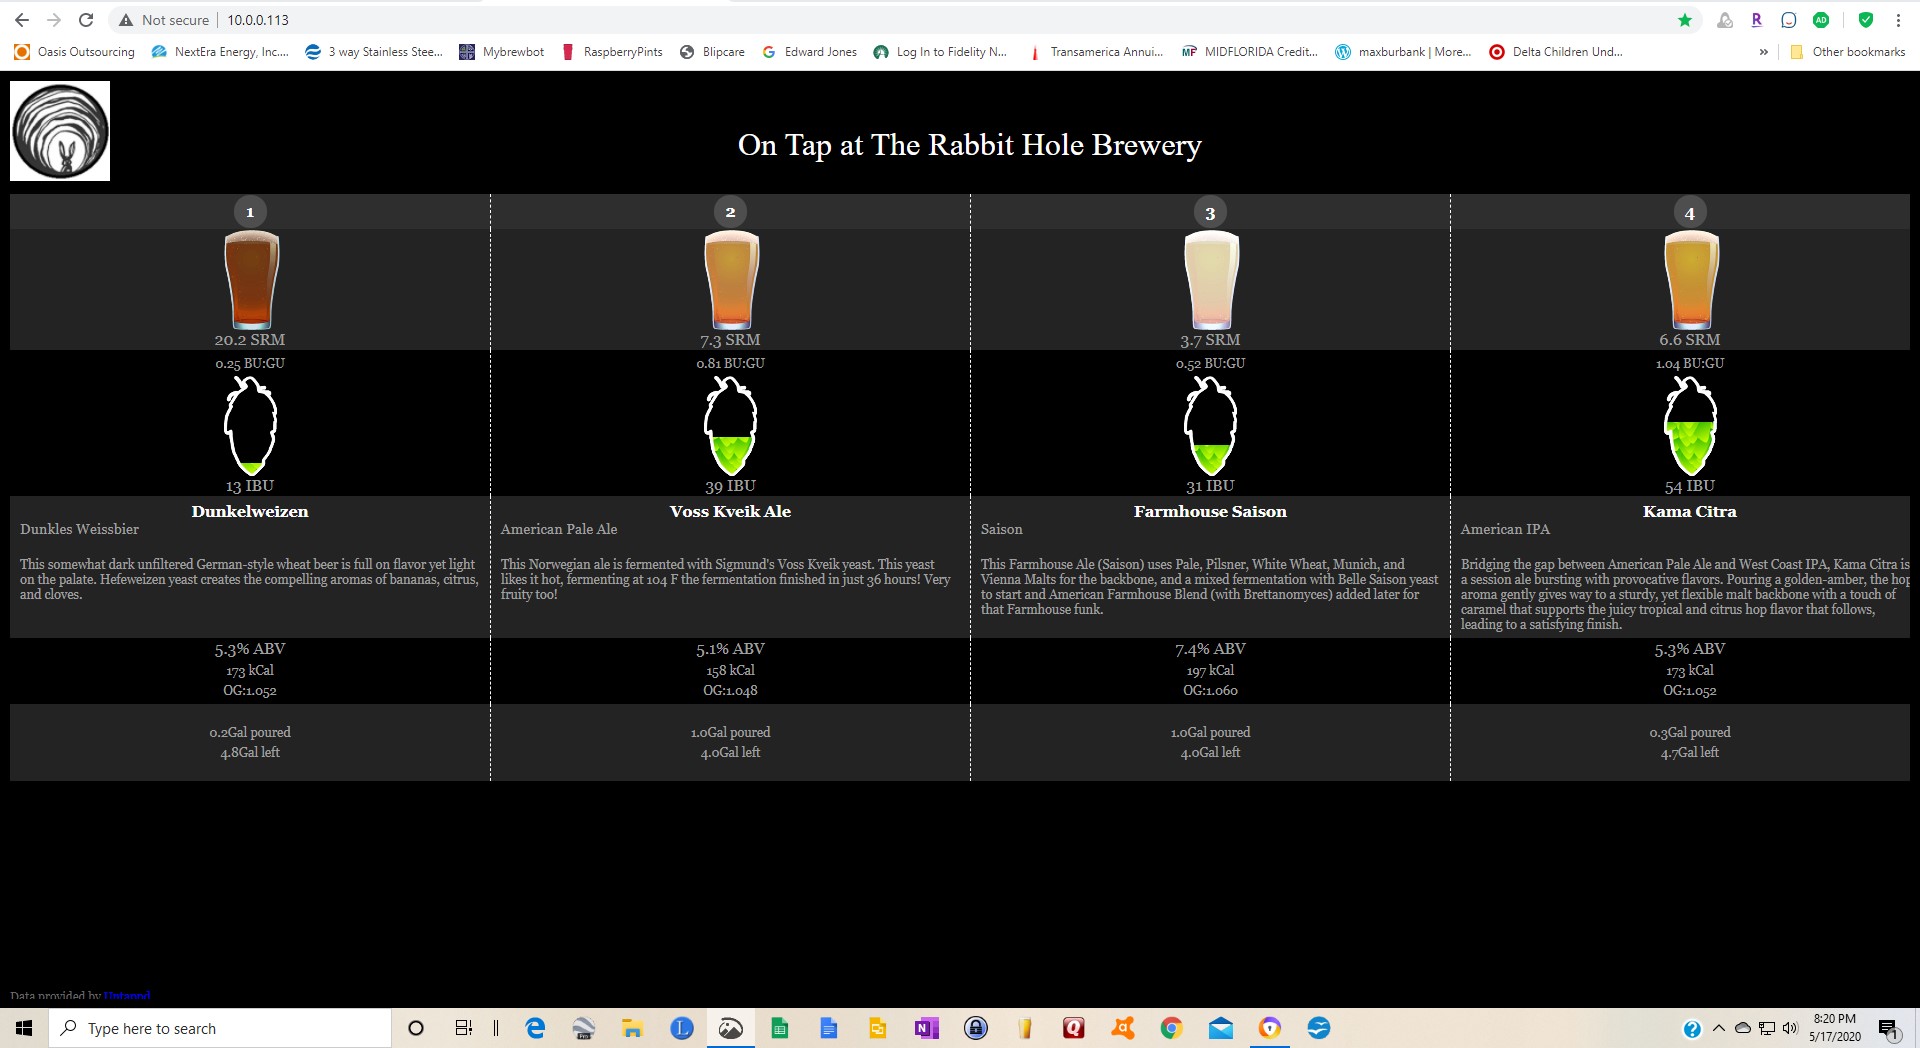1920x1048 pixels.
Task: Open the notification center icon
Action: pyautogui.click(x=1888, y=1028)
